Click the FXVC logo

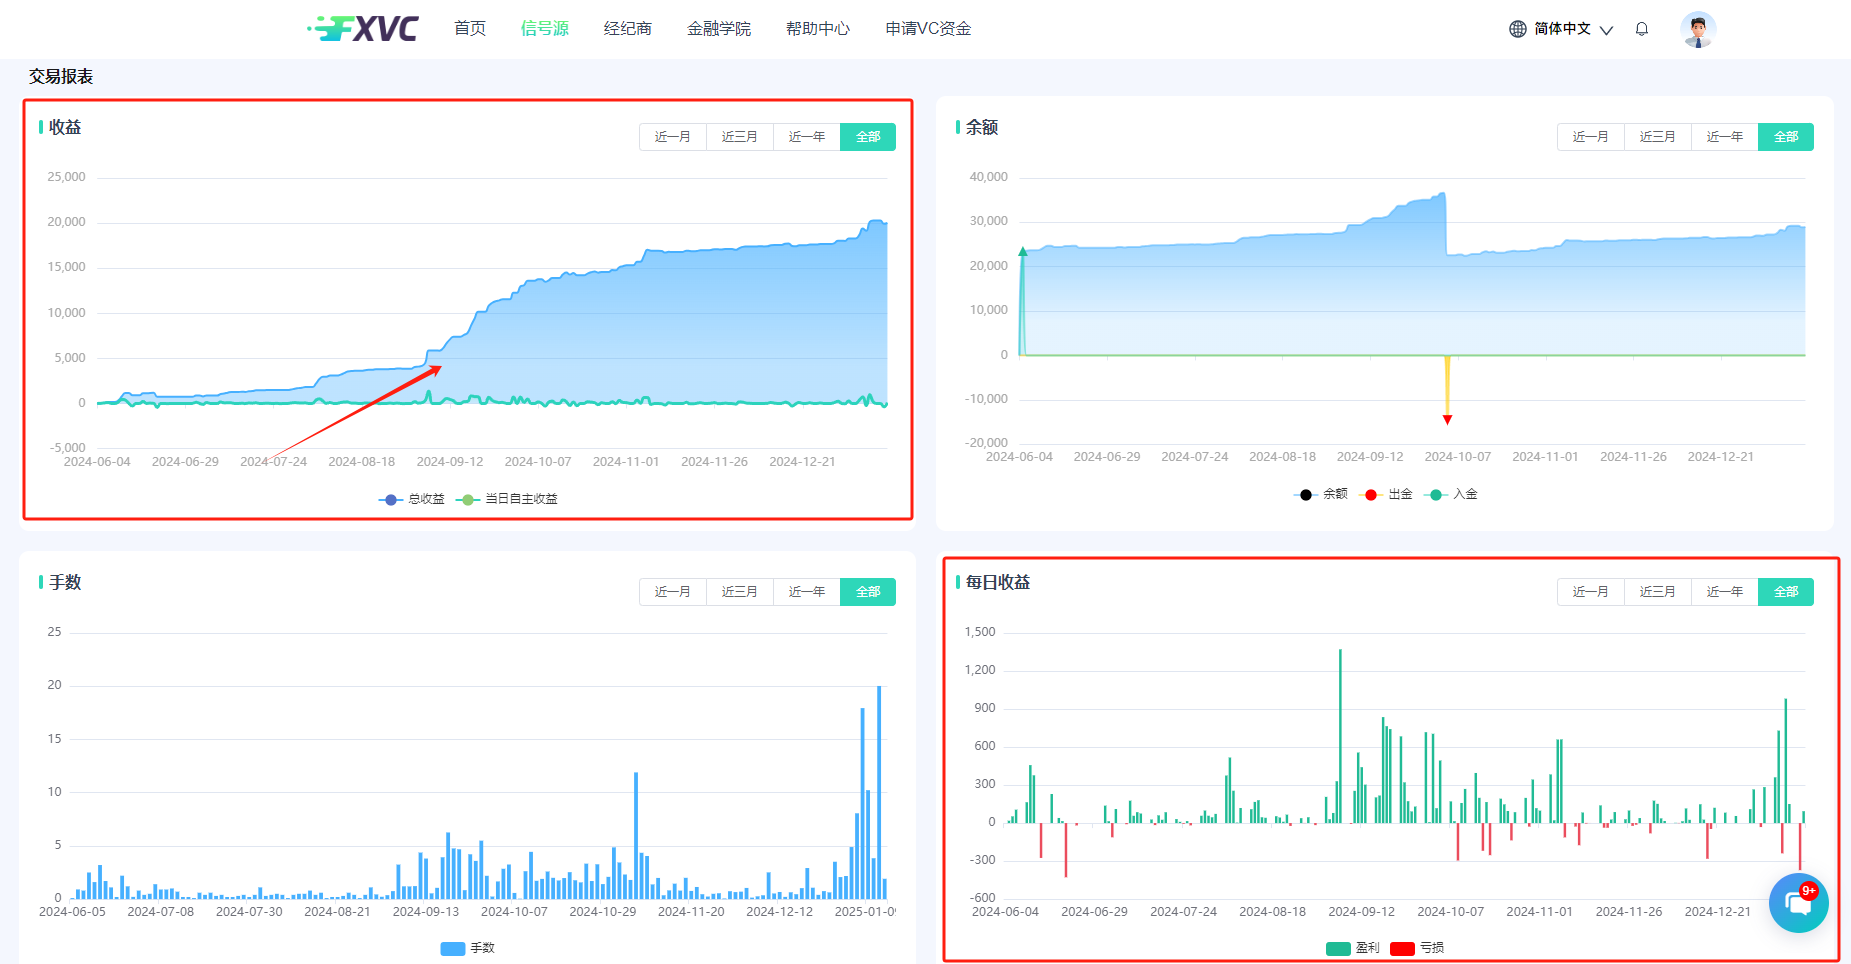363,28
